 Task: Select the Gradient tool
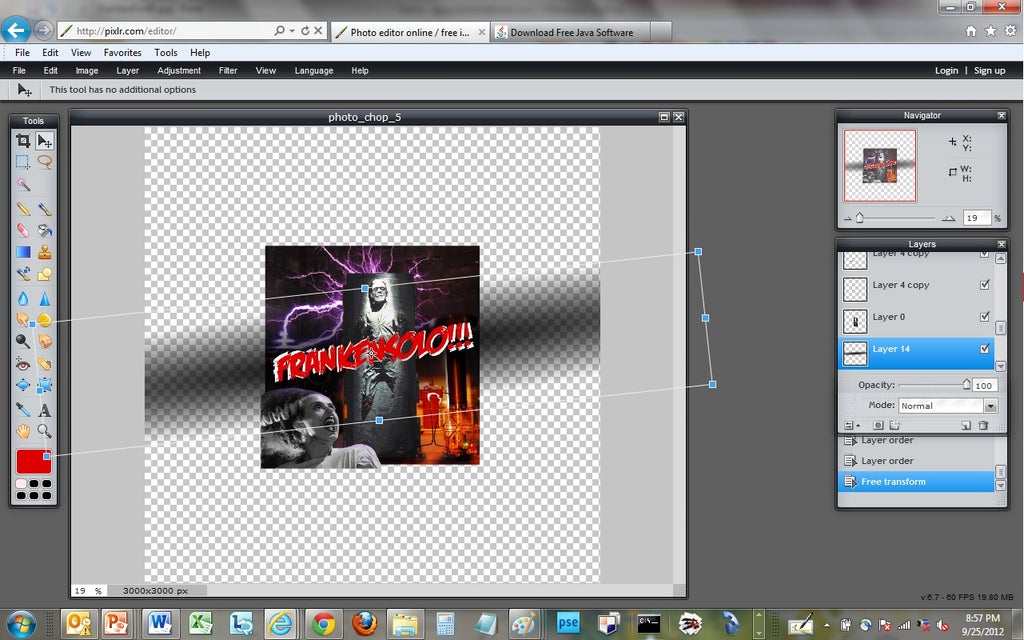click(x=23, y=252)
